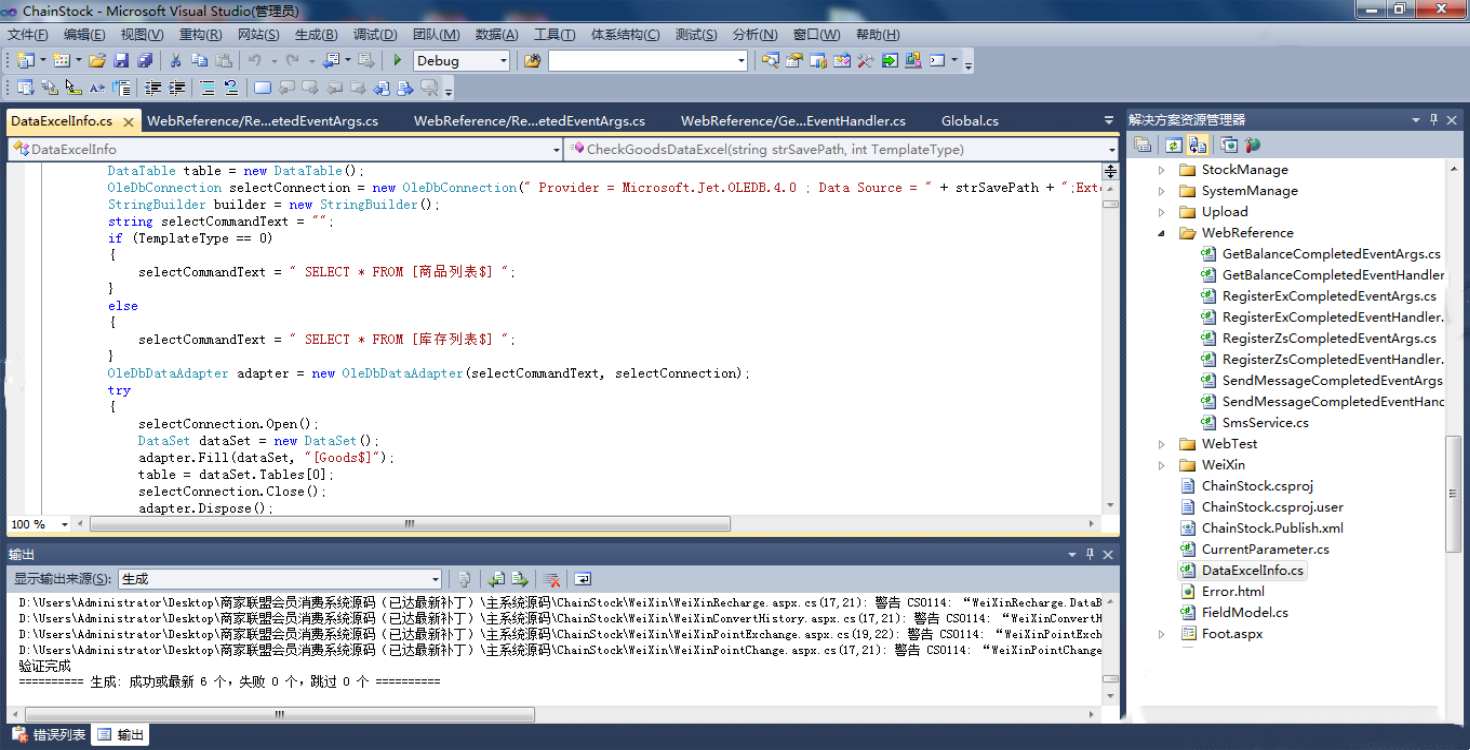Image resolution: width=1470 pixels, height=750 pixels.
Task: Toggle word wrap in the output panel
Action: coord(583,579)
